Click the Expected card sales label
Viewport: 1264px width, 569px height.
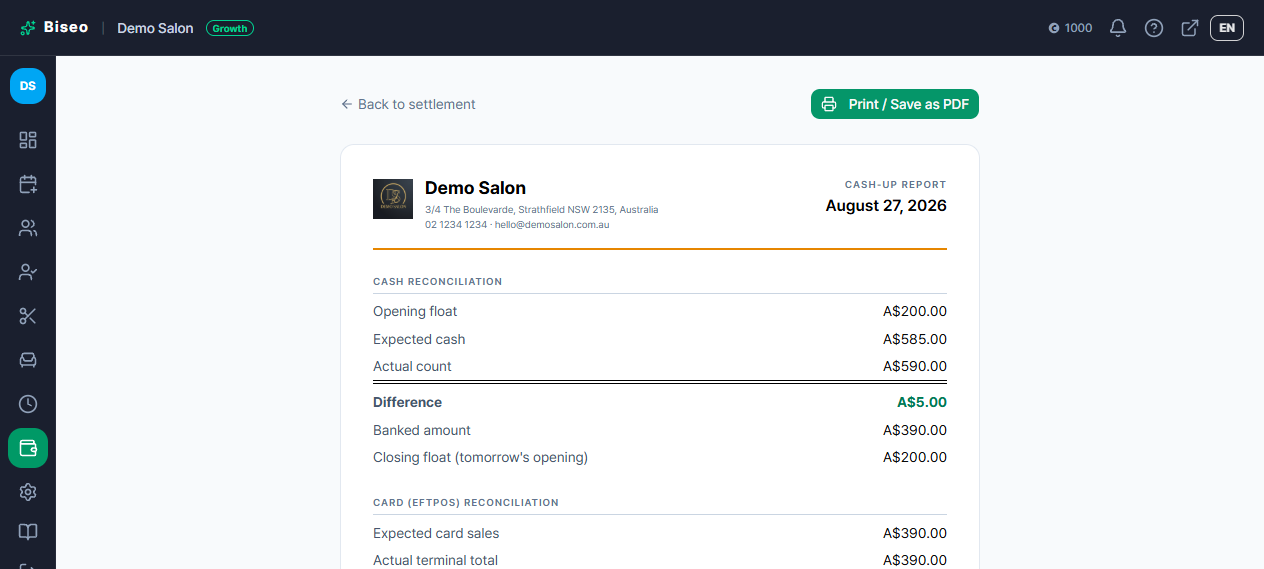point(436,533)
